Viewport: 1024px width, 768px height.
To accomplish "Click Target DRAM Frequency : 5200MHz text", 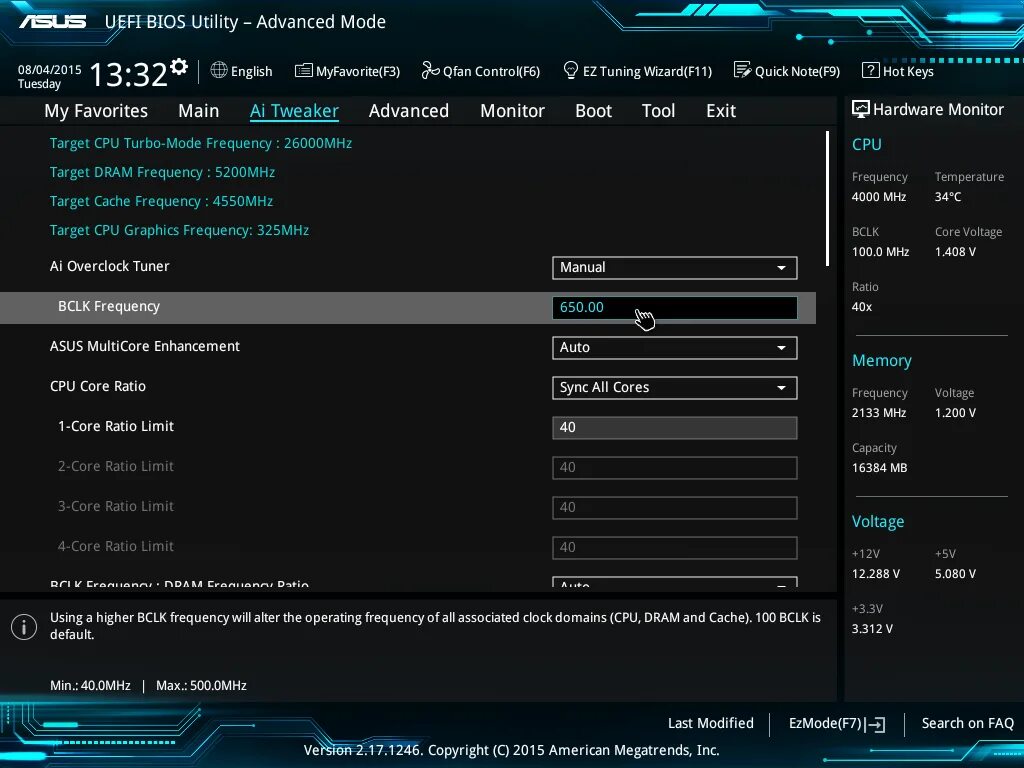I will click(163, 172).
